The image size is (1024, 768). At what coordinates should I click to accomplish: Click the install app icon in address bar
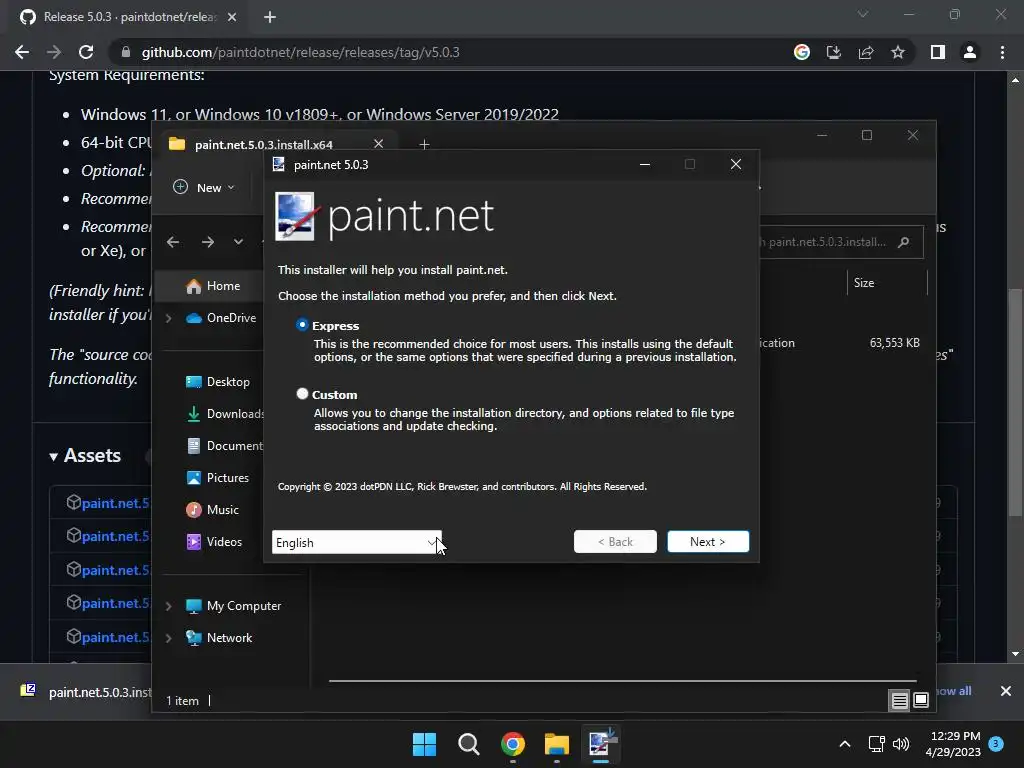[x=834, y=52]
